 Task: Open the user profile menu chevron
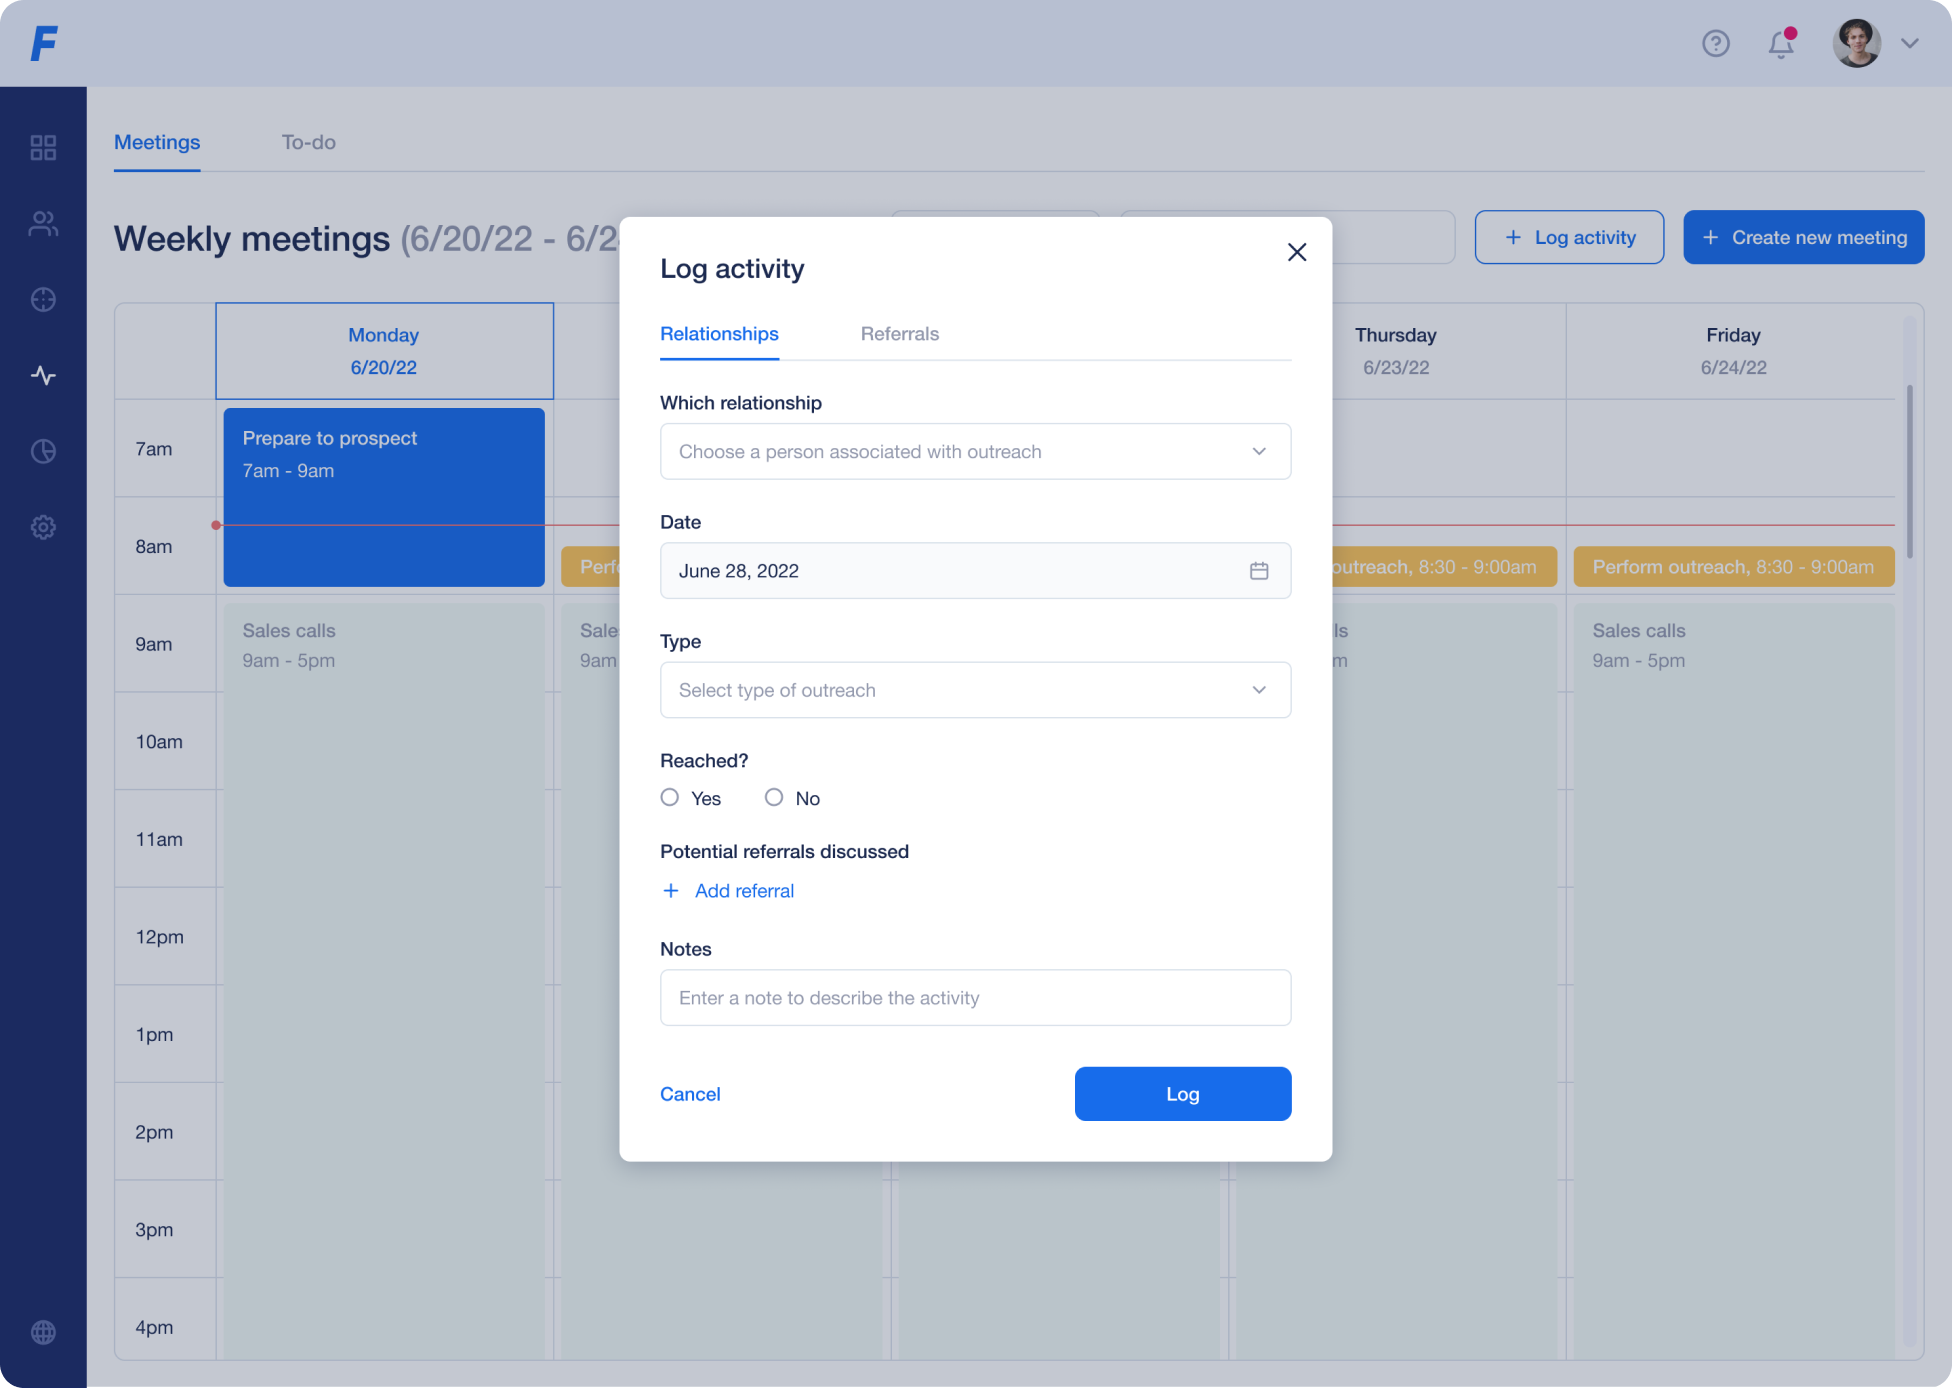point(1910,44)
